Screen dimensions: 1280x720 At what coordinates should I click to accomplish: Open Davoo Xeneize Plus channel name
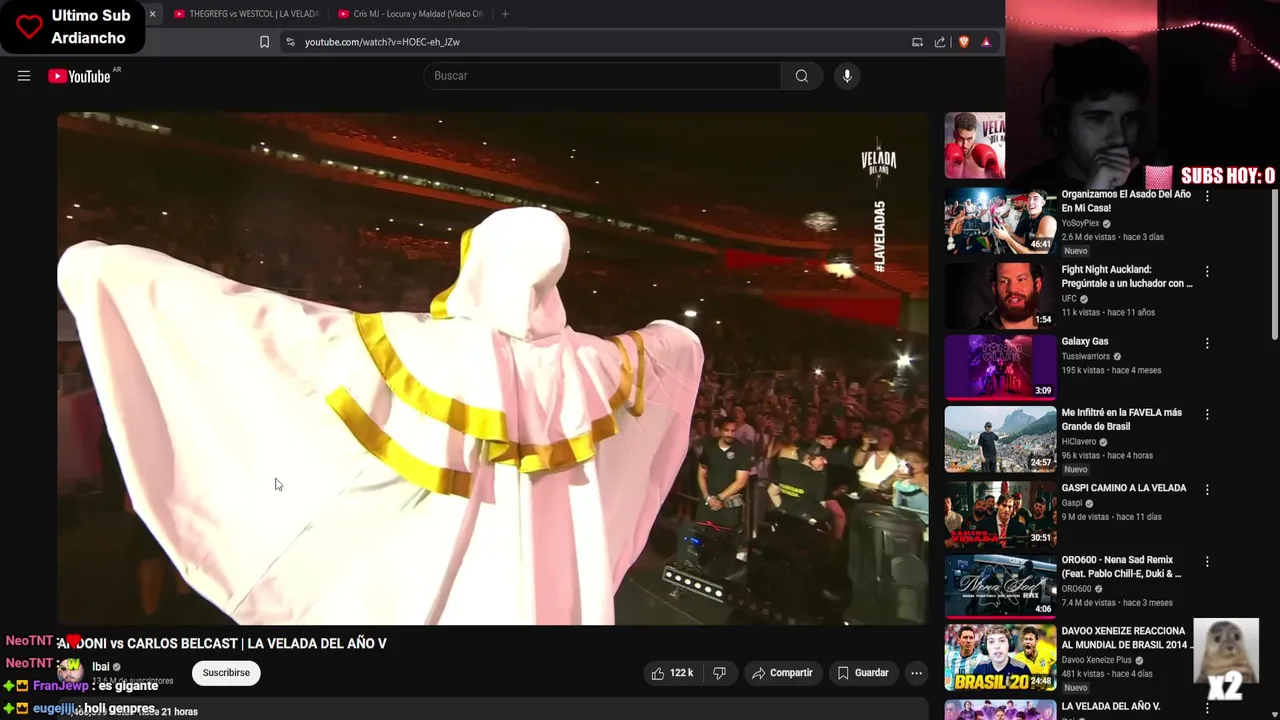(1097, 660)
